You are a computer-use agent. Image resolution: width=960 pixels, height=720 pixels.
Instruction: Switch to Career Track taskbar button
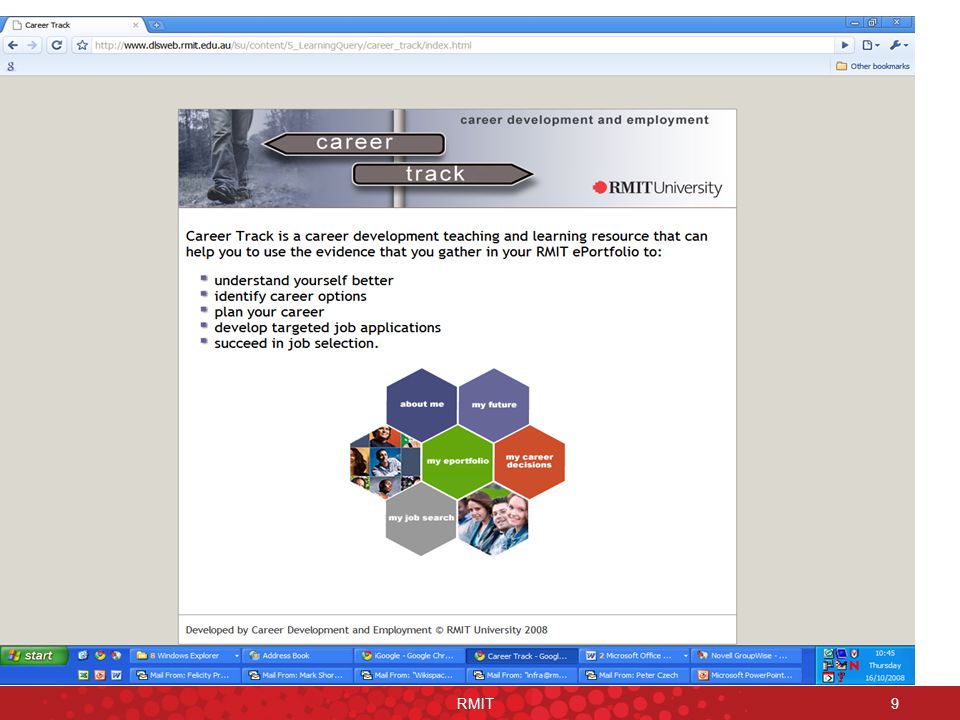[x=523, y=656]
